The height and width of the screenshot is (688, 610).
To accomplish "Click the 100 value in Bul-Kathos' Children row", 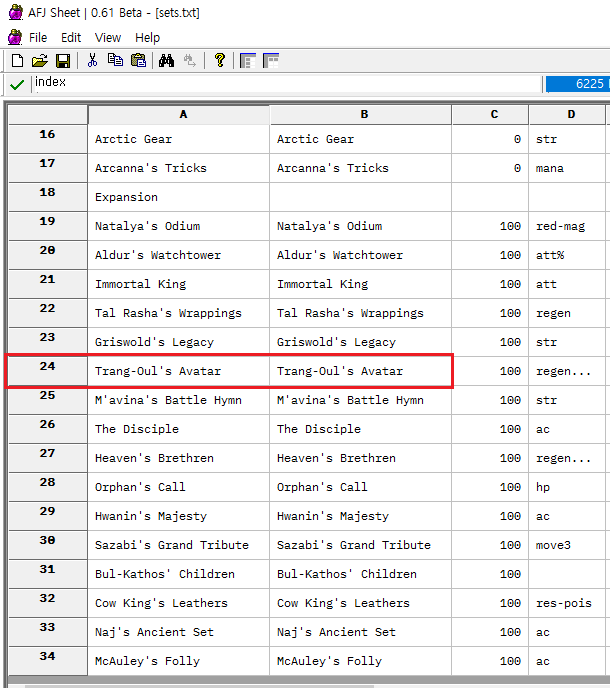I will [490, 574].
